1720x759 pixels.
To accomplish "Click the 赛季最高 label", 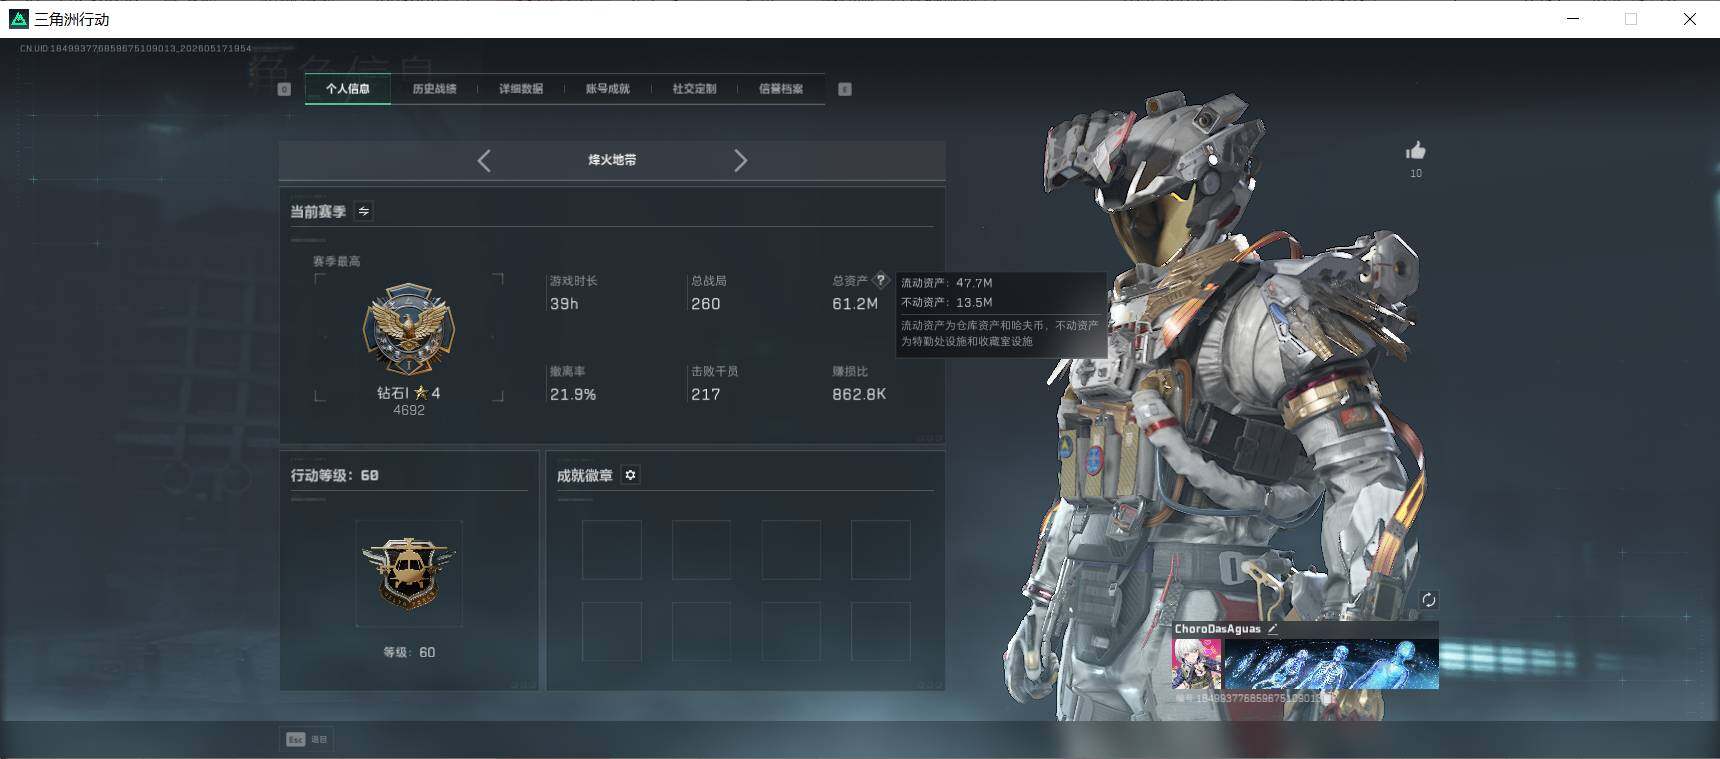I will tap(336, 261).
